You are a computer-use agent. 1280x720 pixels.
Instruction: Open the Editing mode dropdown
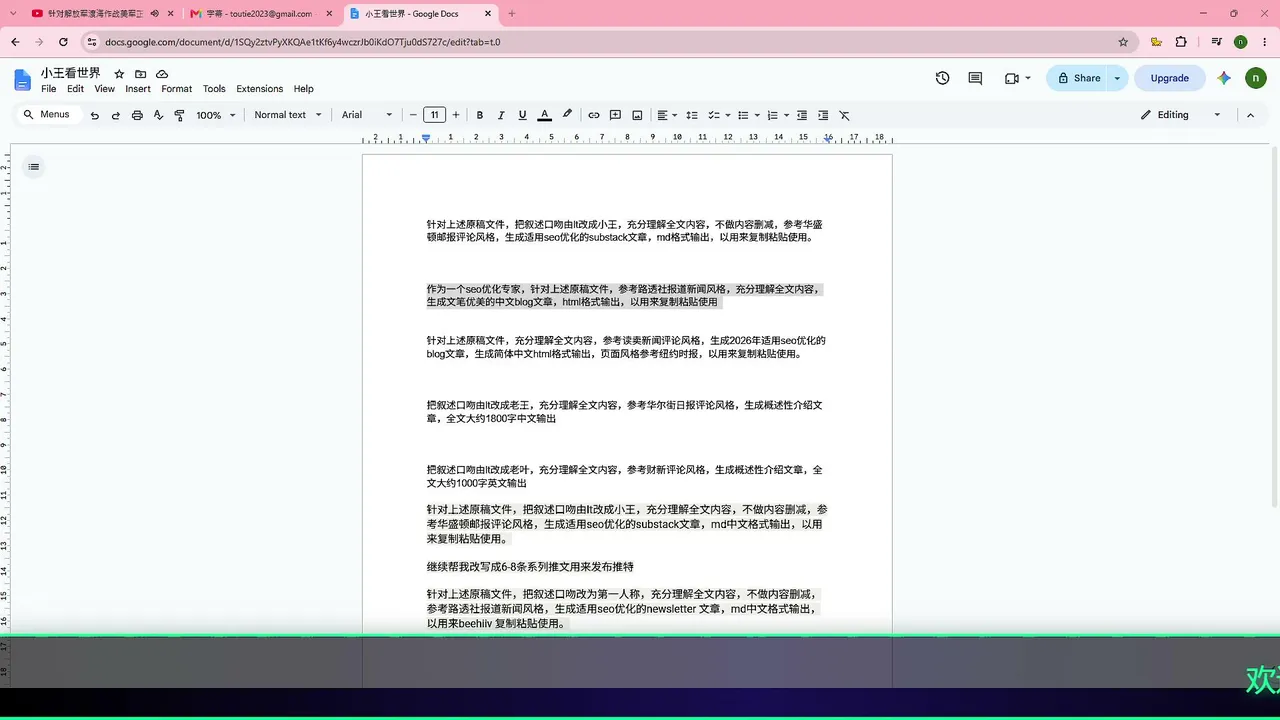[x=1181, y=115]
